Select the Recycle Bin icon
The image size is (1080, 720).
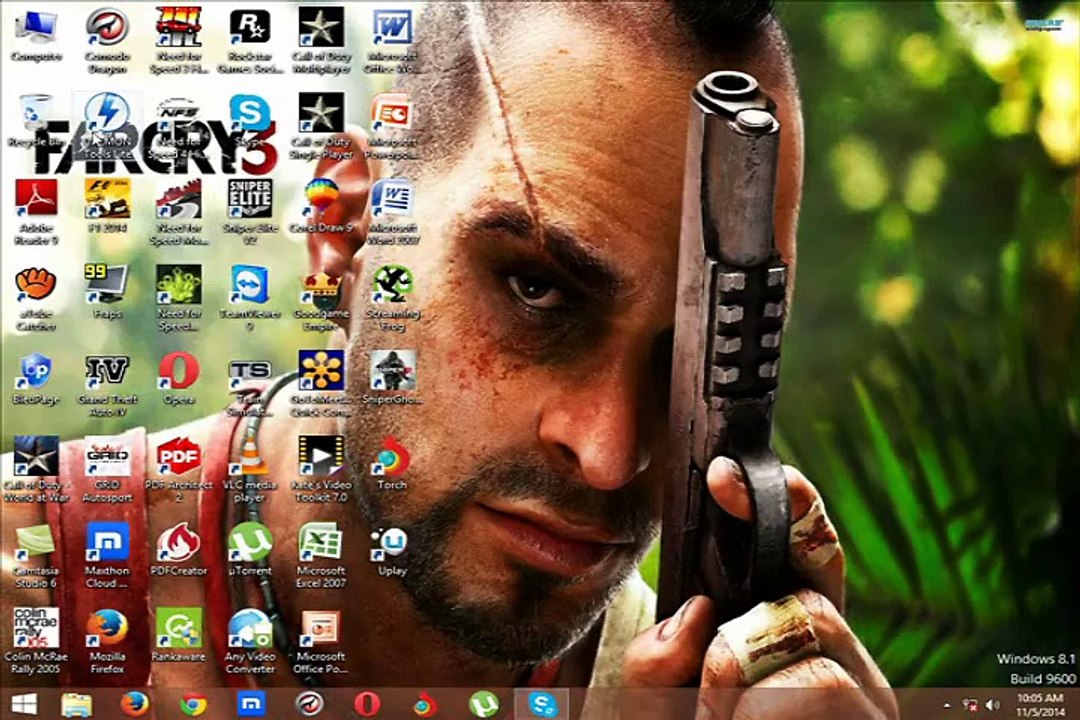[x=36, y=122]
